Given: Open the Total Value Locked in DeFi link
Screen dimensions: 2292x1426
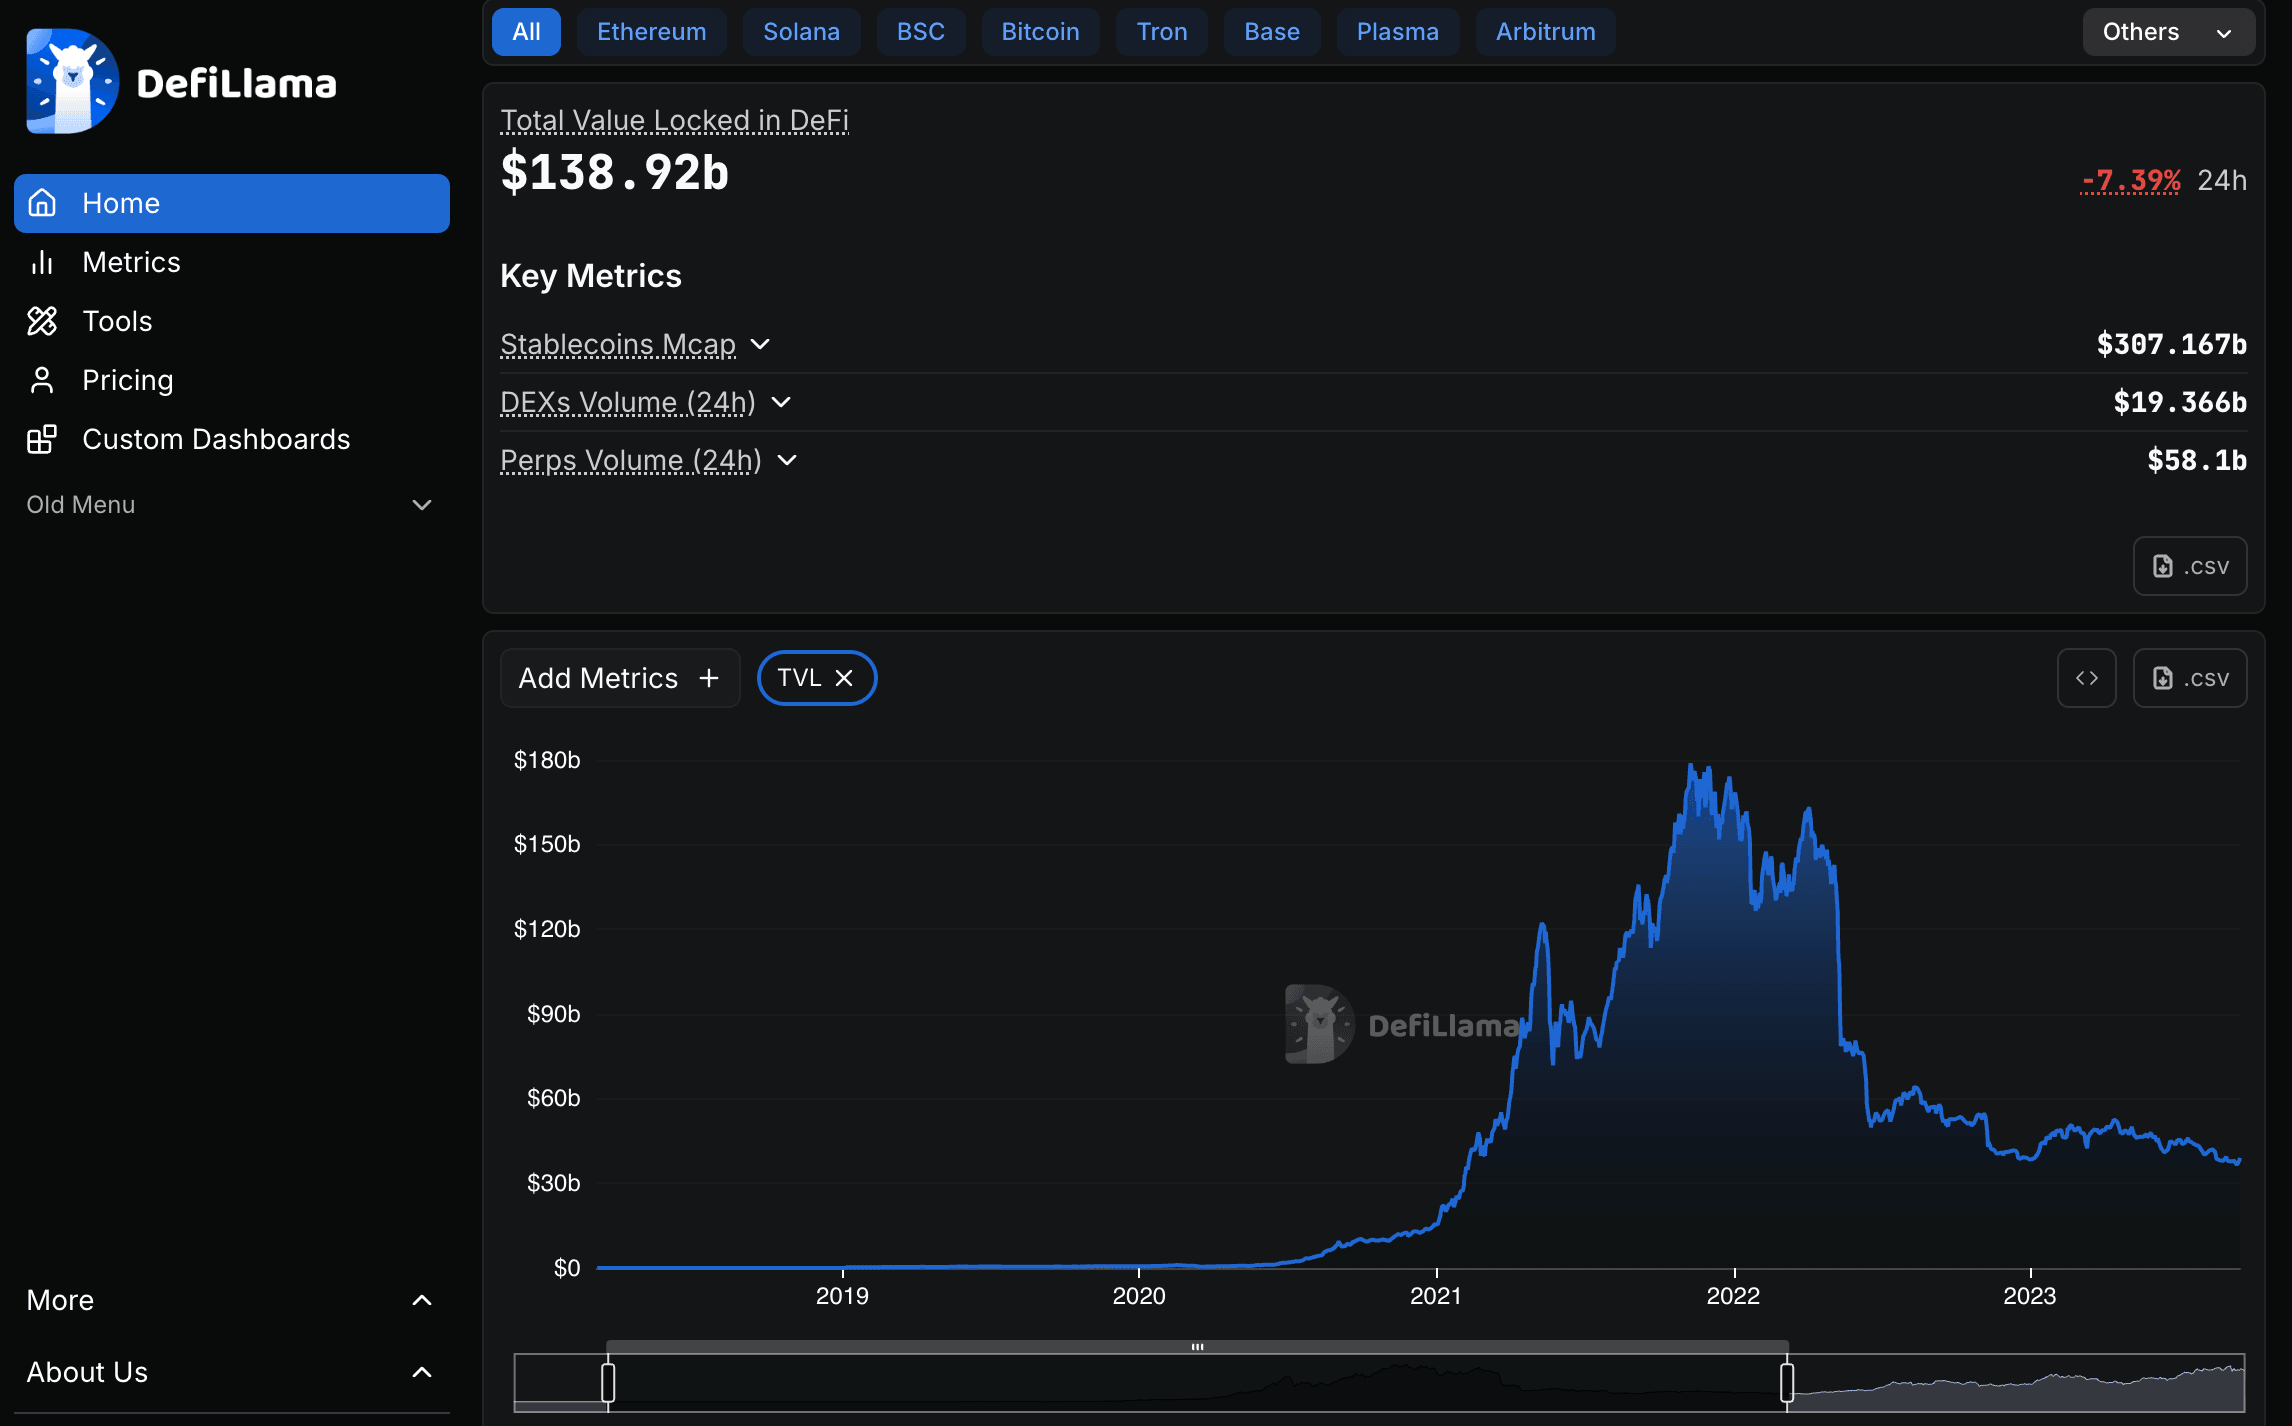Looking at the screenshot, I should 674,120.
